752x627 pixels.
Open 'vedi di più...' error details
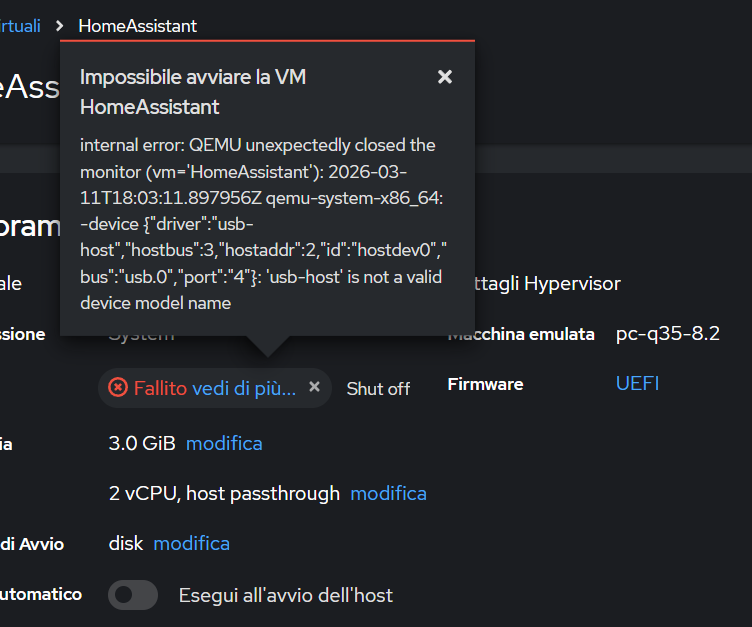(x=244, y=388)
